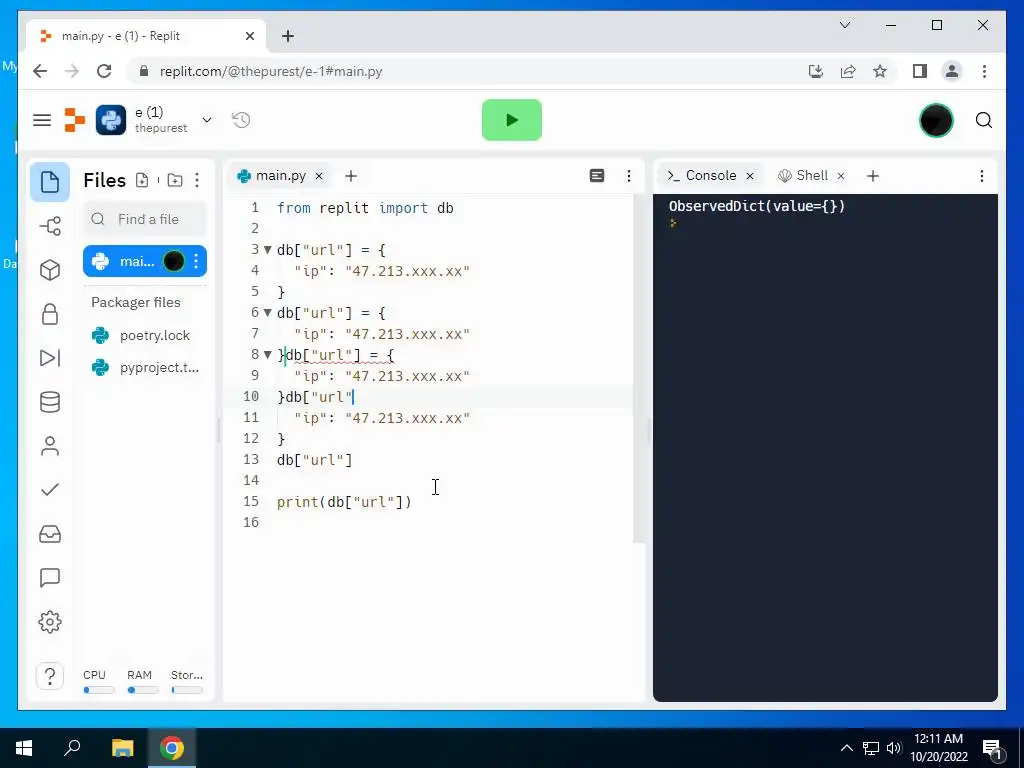The height and width of the screenshot is (768, 1024).
Task: Collapse the code fold arrow on line 8
Action: [267, 355]
